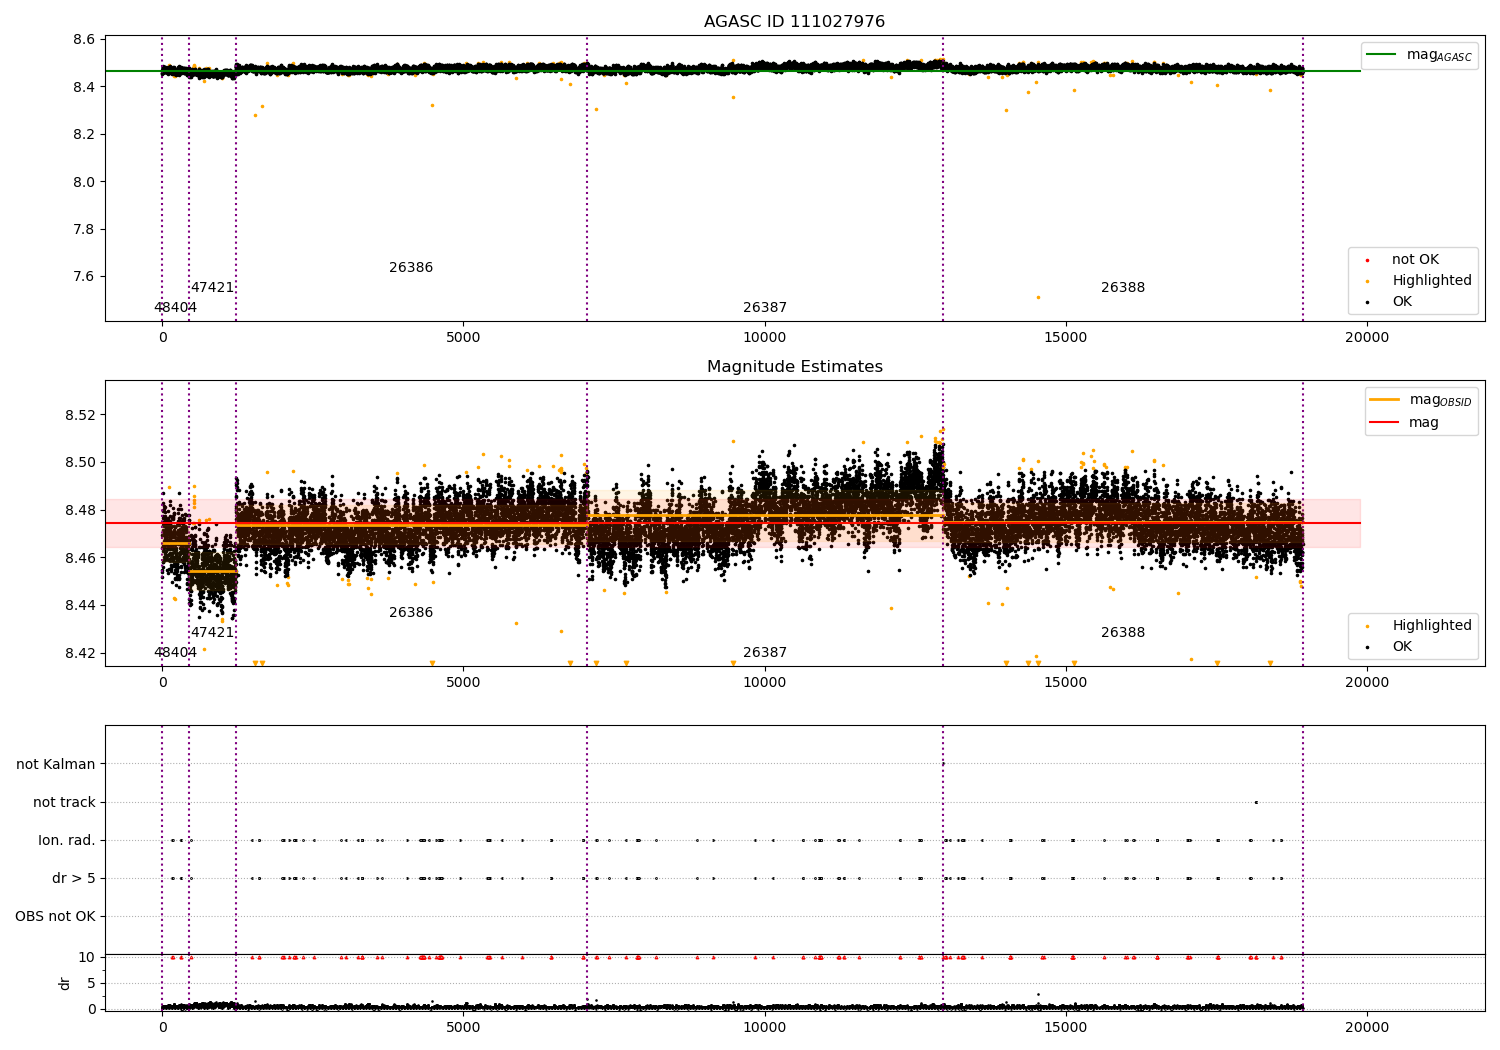
Task: Click obsid label '26386' in top plot
Action: 411,268
